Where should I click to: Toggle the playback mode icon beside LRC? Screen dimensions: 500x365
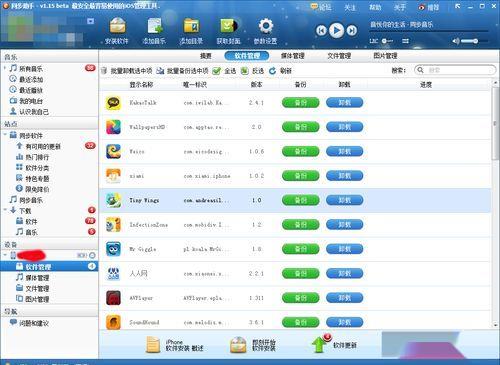pyautogui.click(x=405, y=41)
